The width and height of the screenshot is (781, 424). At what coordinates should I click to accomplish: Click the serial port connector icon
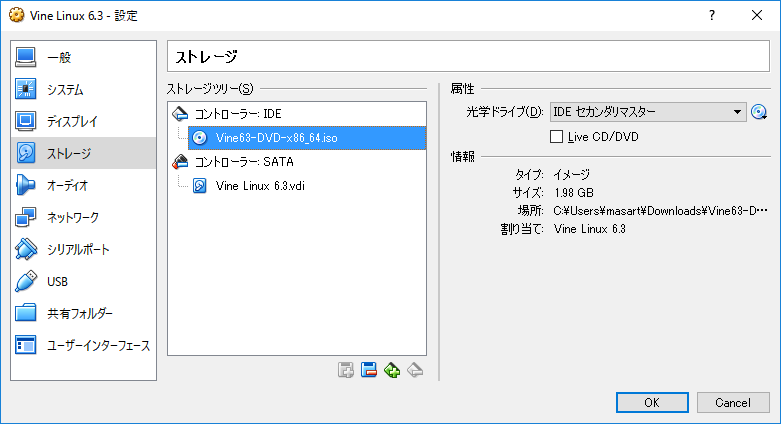pos(25,249)
